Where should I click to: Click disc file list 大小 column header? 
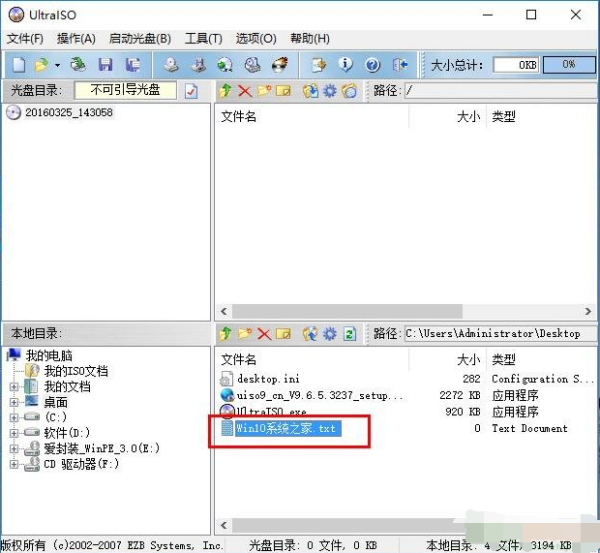[468, 117]
